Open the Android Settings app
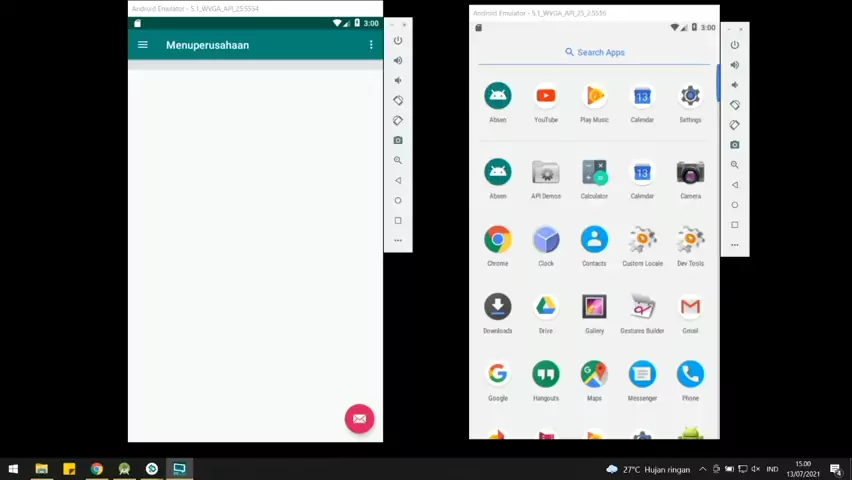Viewport: 852px width, 480px height. (690, 97)
